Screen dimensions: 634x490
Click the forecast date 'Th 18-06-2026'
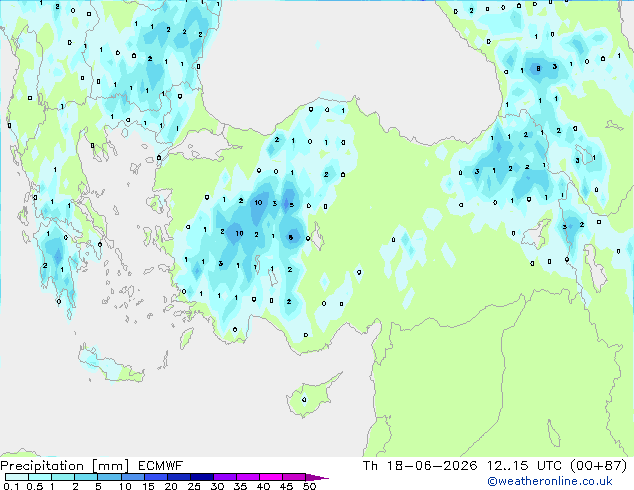pos(420,466)
